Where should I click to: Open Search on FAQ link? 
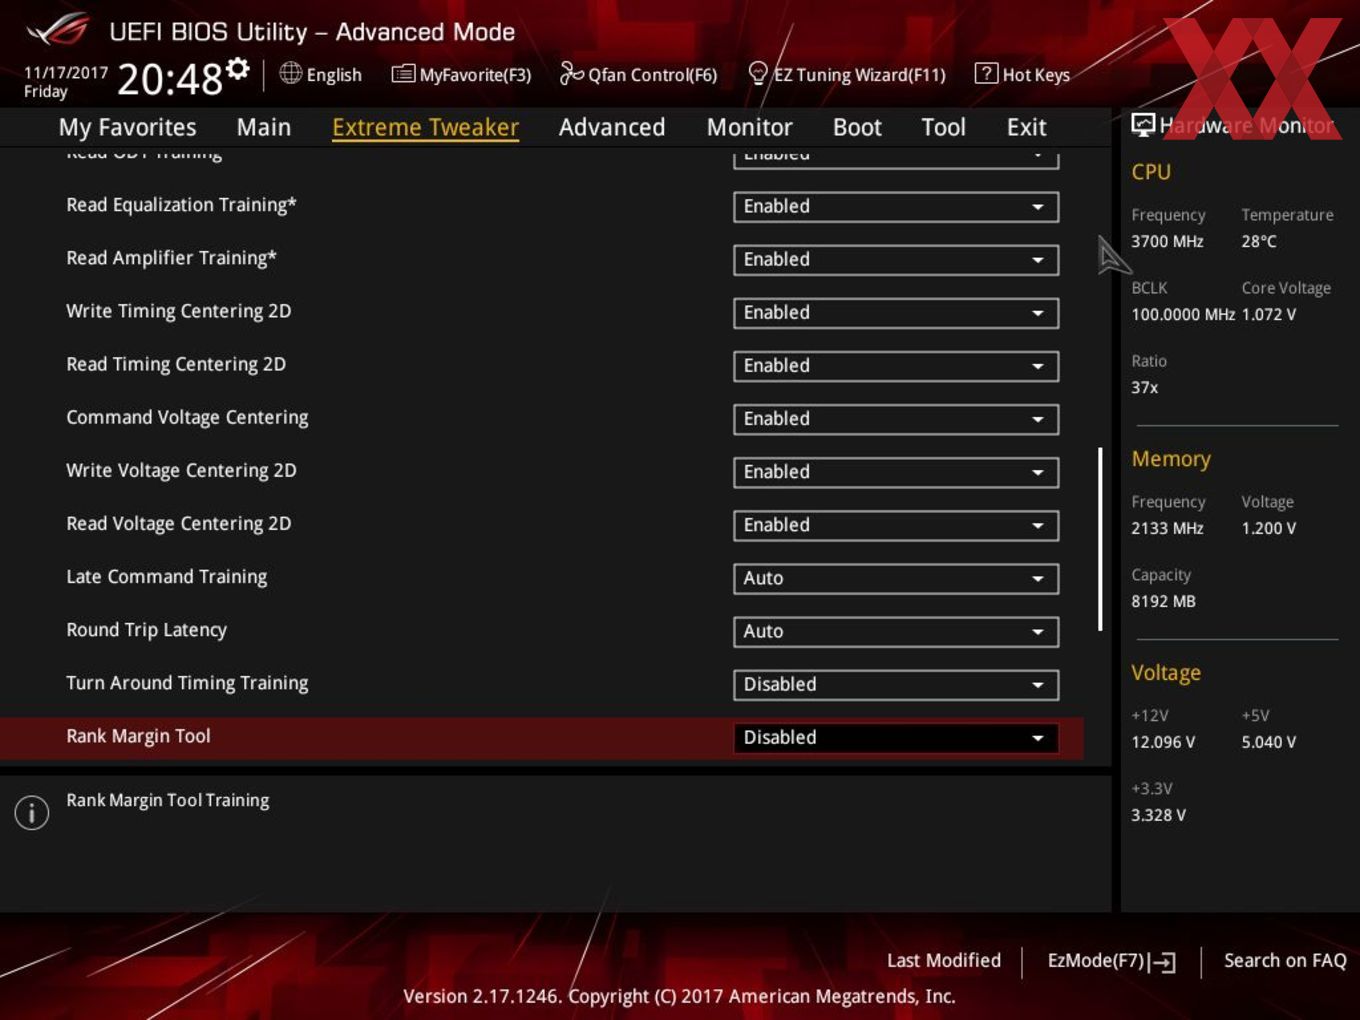[1285, 960]
